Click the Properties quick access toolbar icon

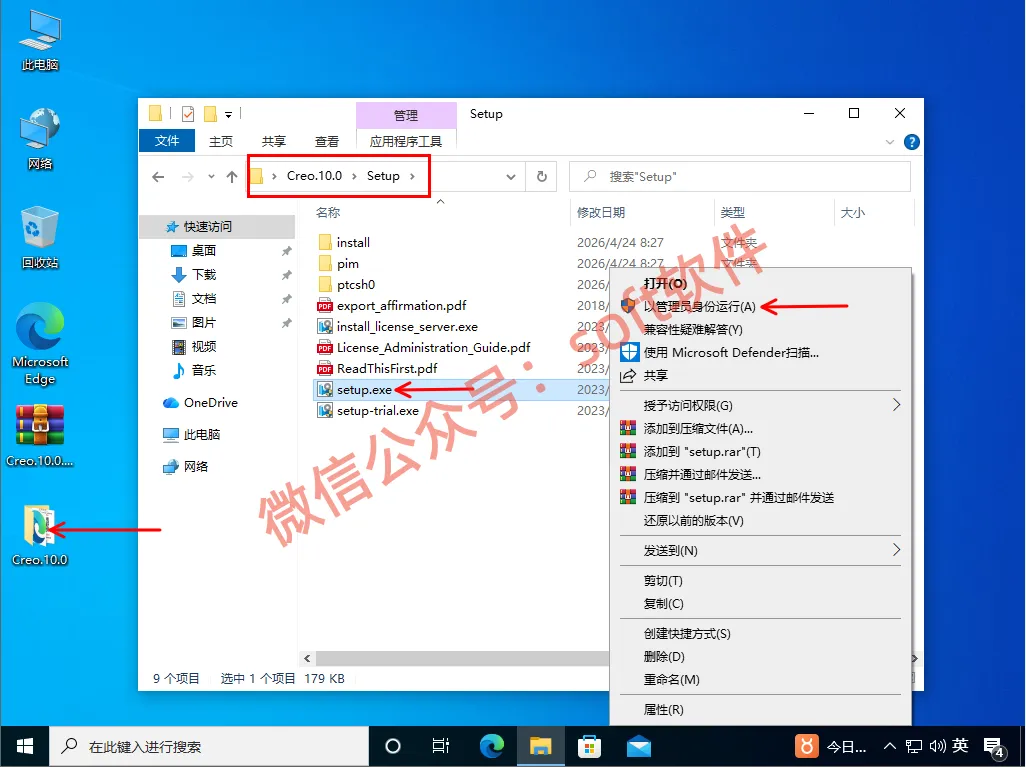[188, 114]
